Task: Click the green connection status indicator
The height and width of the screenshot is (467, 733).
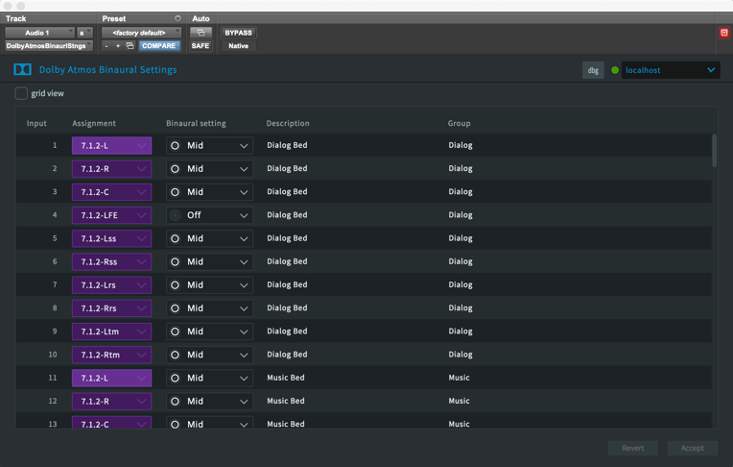Action: [x=615, y=70]
